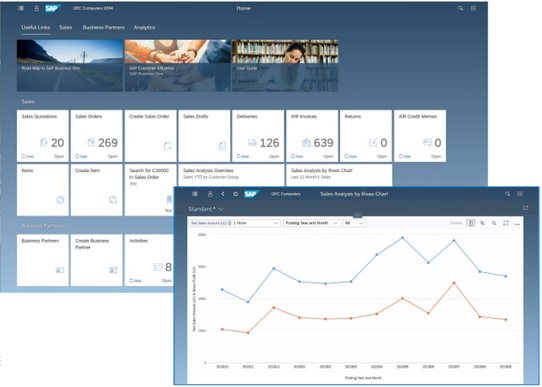Expand the Standard view variant dropdown

(x=206, y=209)
